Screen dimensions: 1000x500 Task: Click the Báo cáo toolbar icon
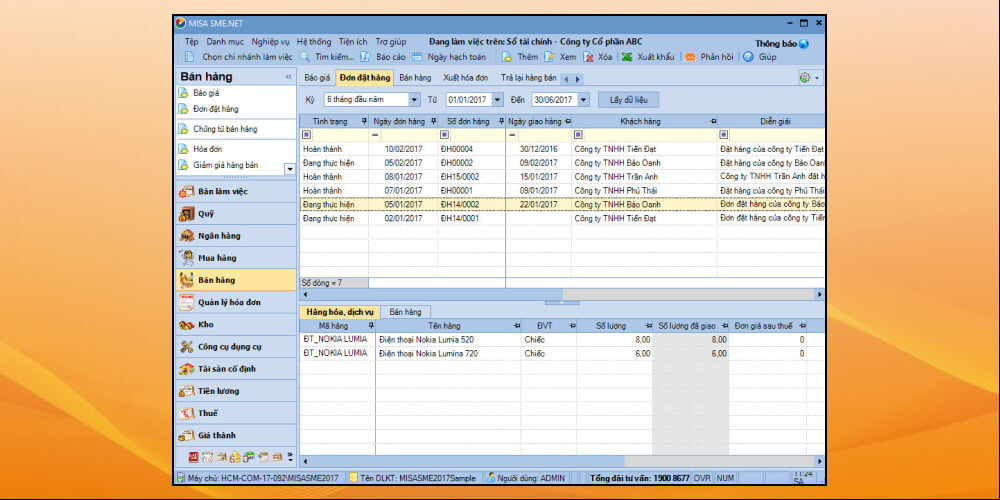coord(365,57)
